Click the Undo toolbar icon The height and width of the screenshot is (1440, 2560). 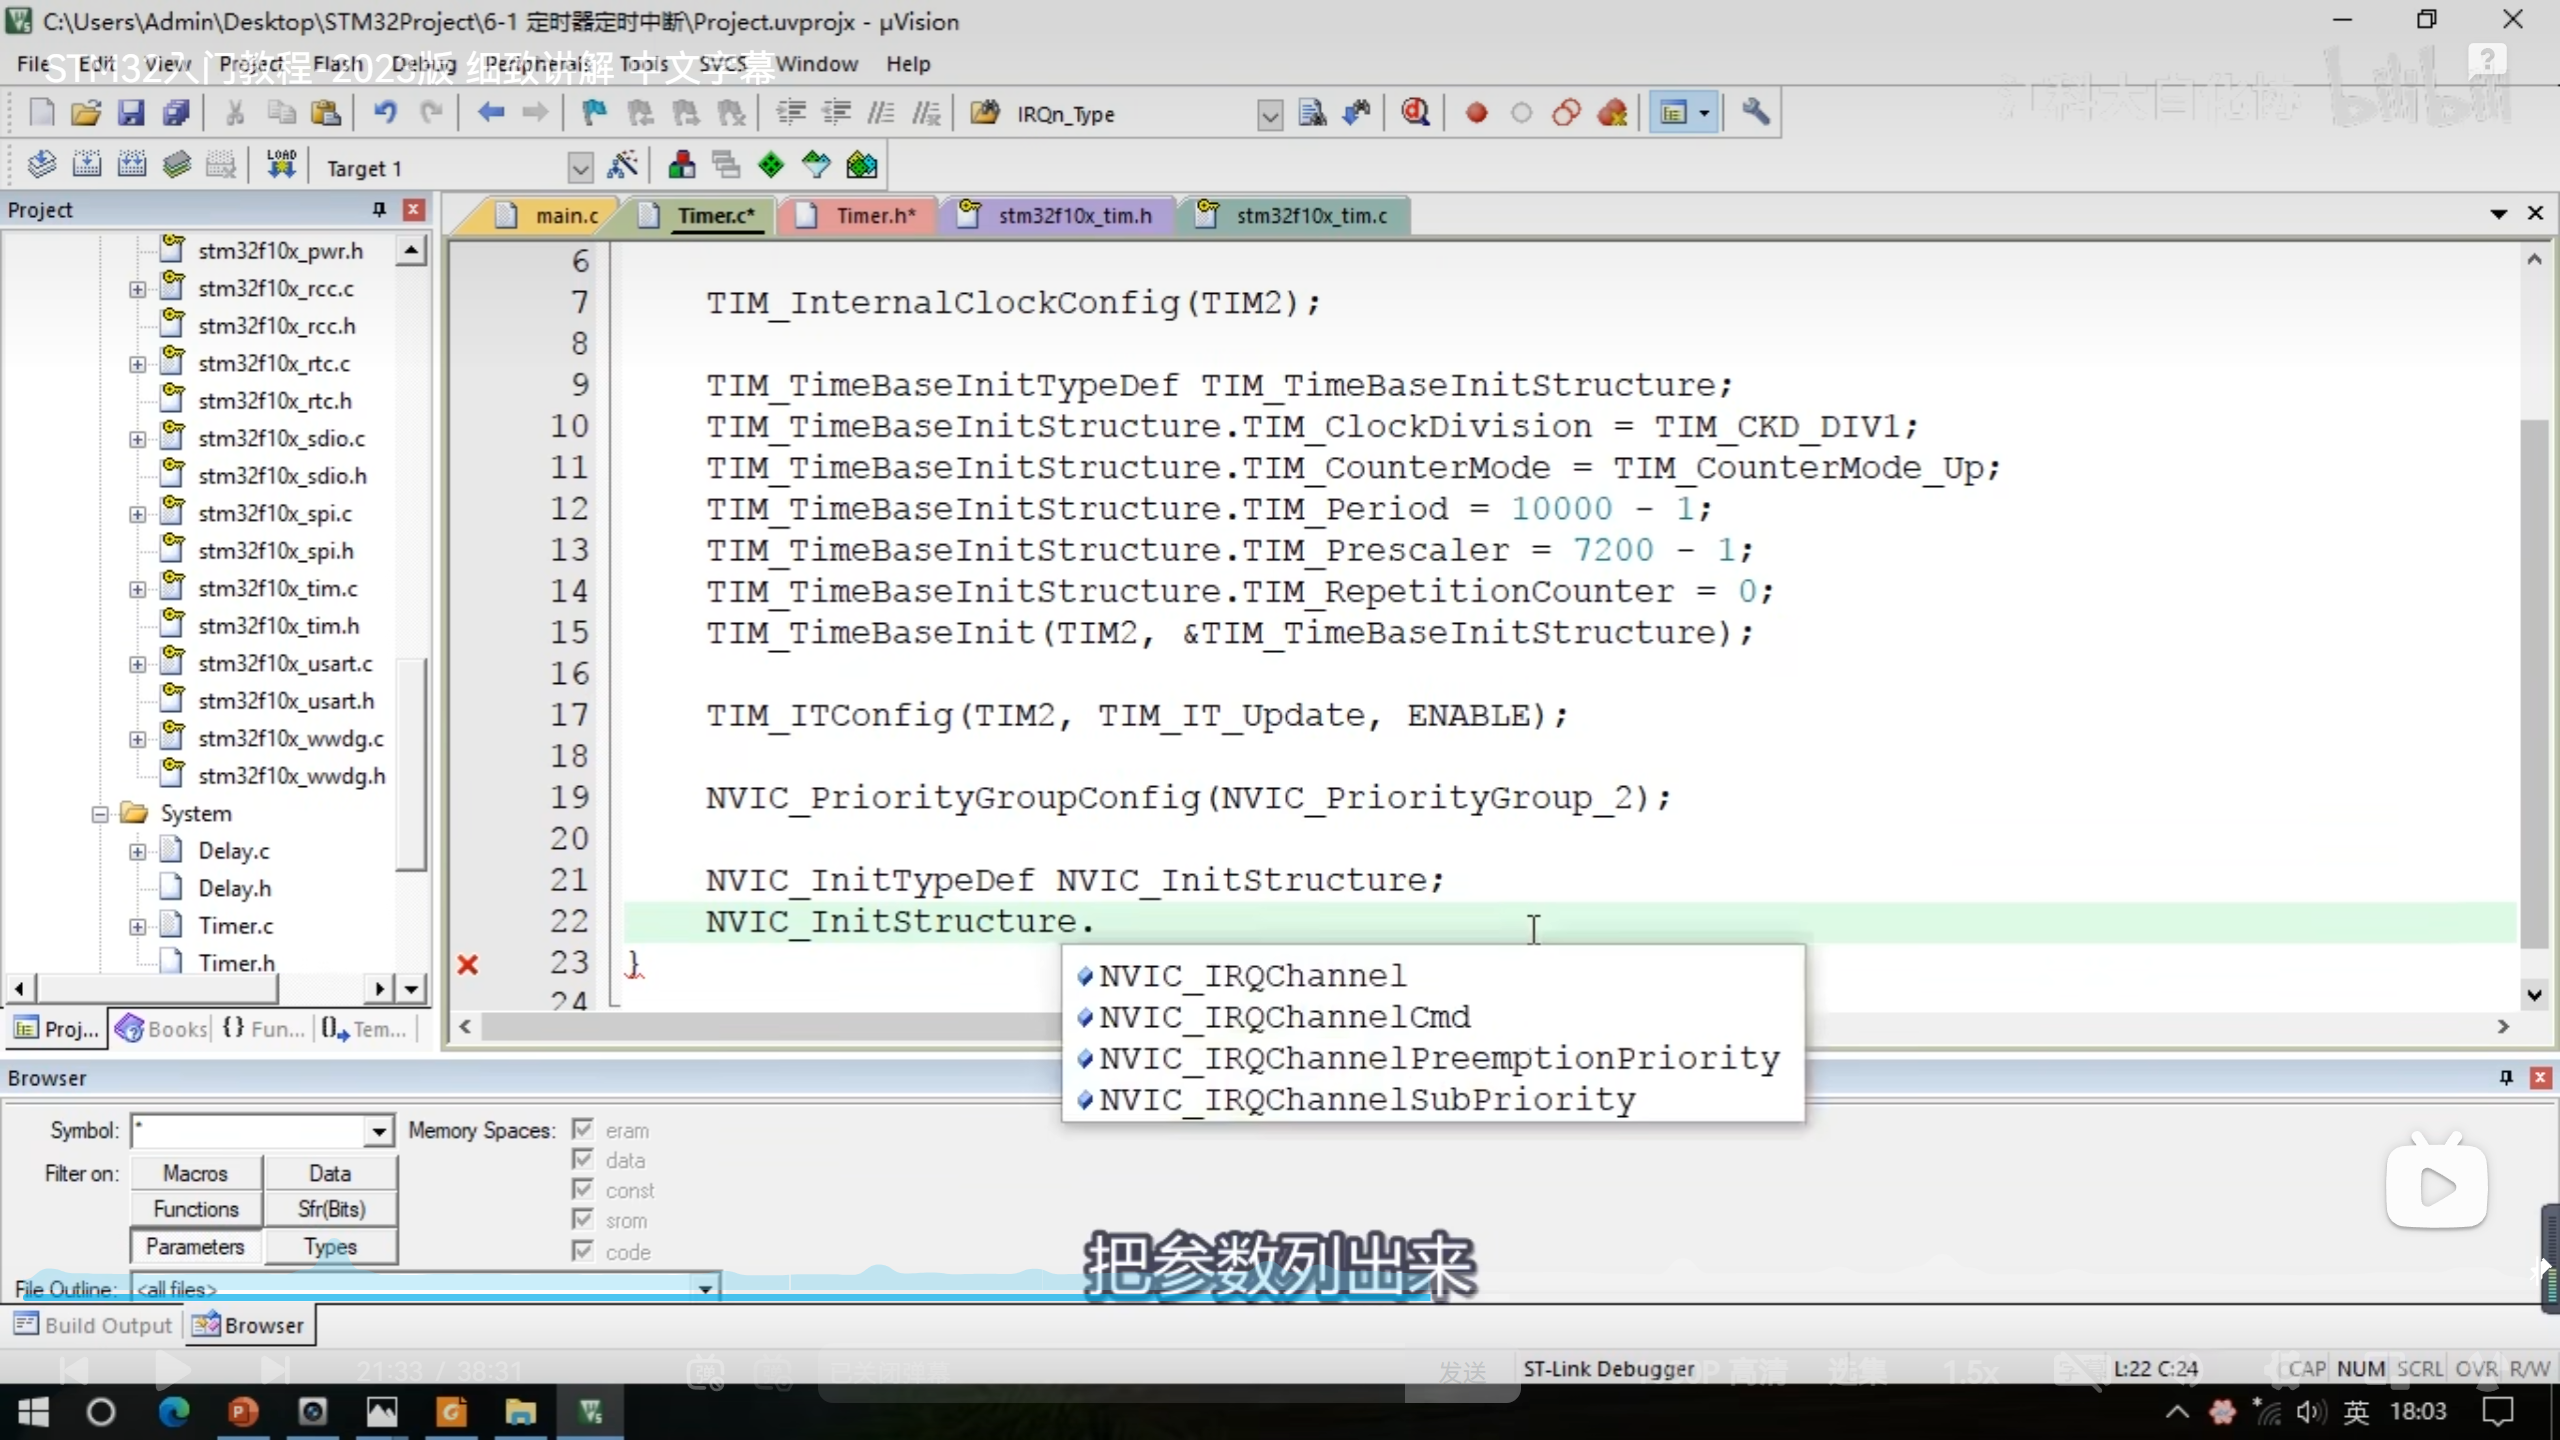pos(385,113)
